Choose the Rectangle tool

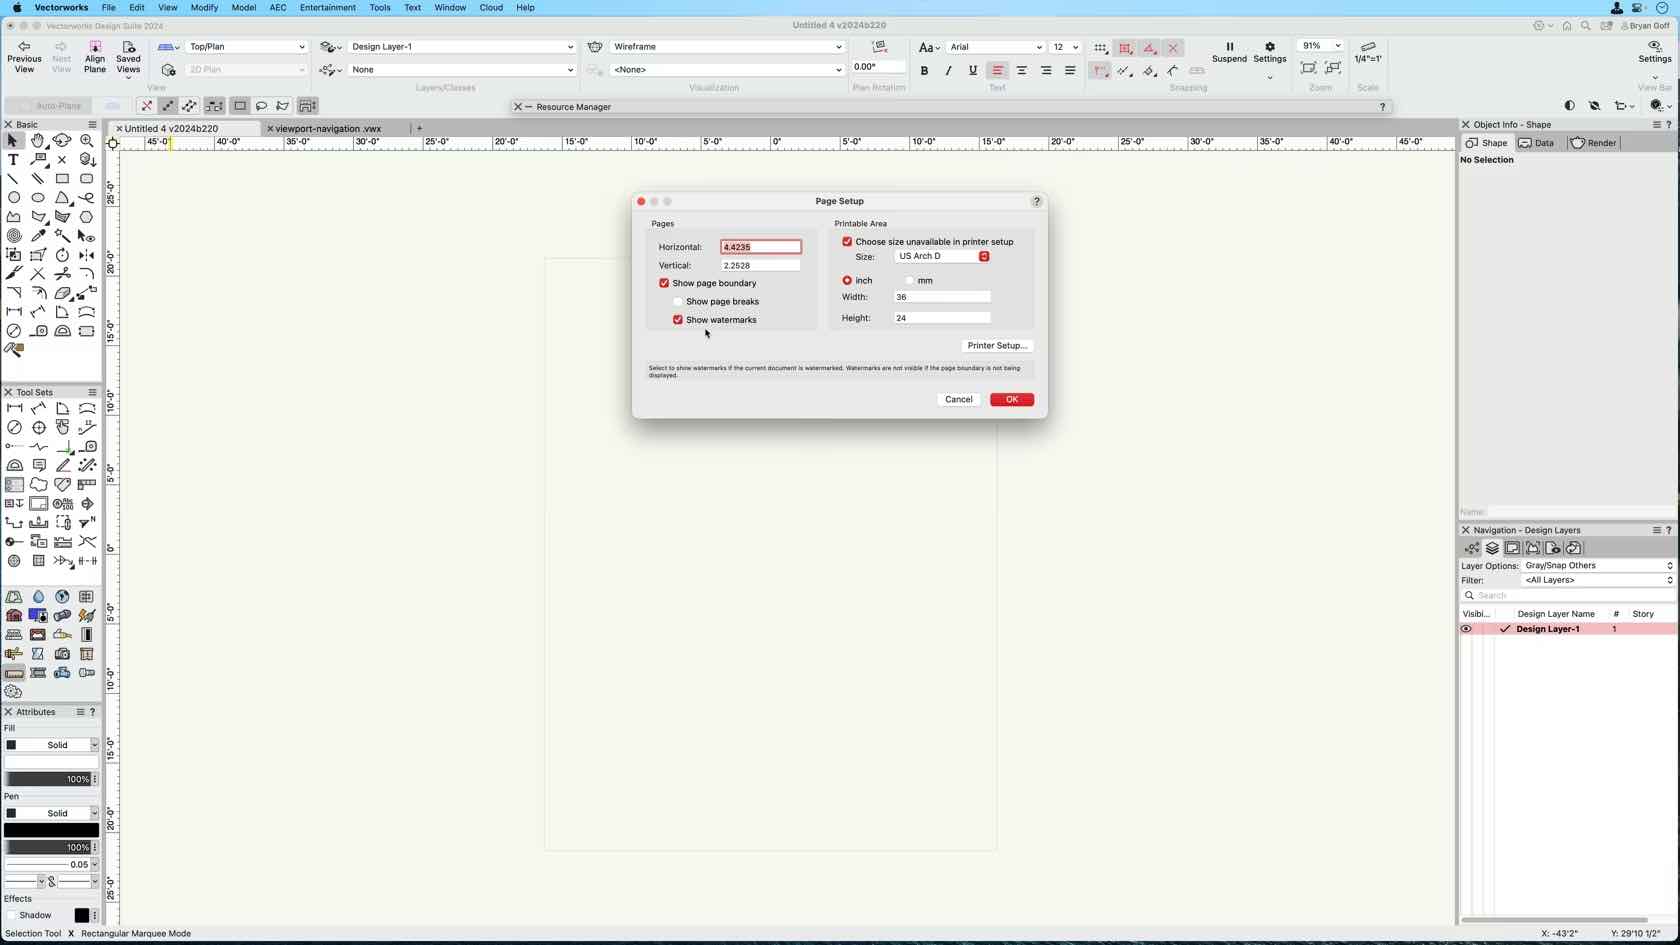(x=62, y=179)
